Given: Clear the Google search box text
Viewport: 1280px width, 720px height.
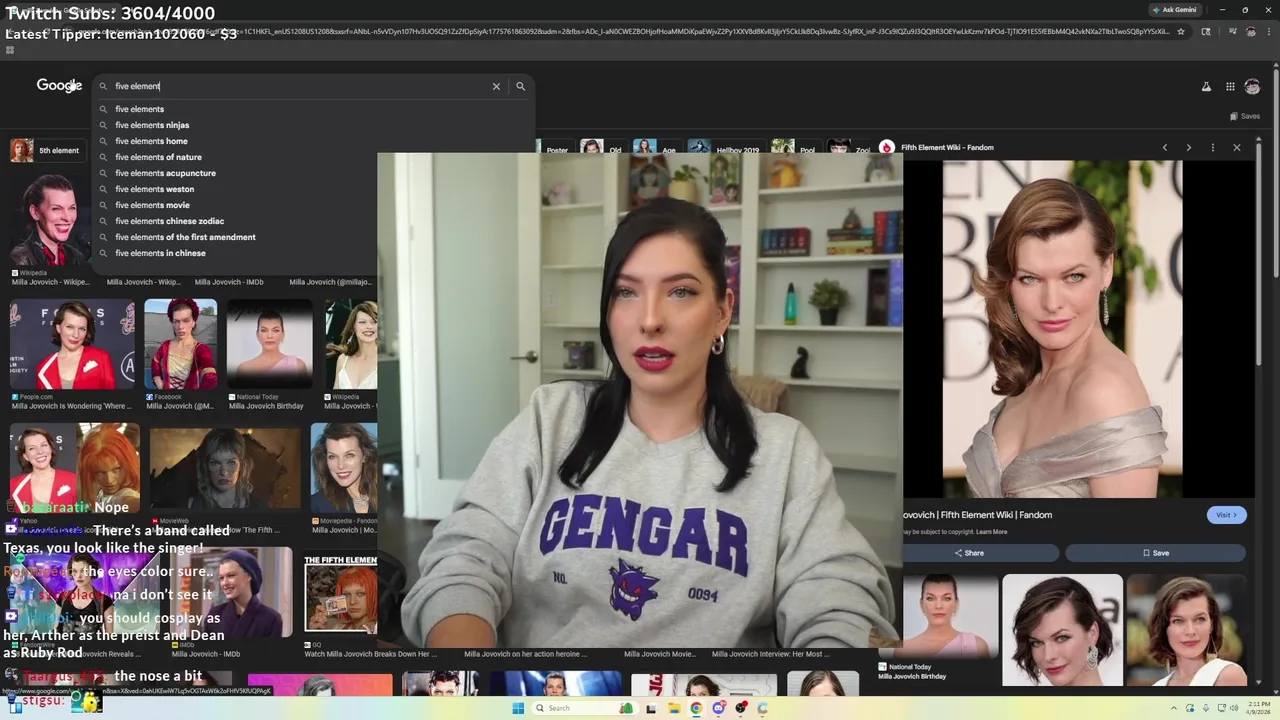Looking at the screenshot, I should click(496, 86).
